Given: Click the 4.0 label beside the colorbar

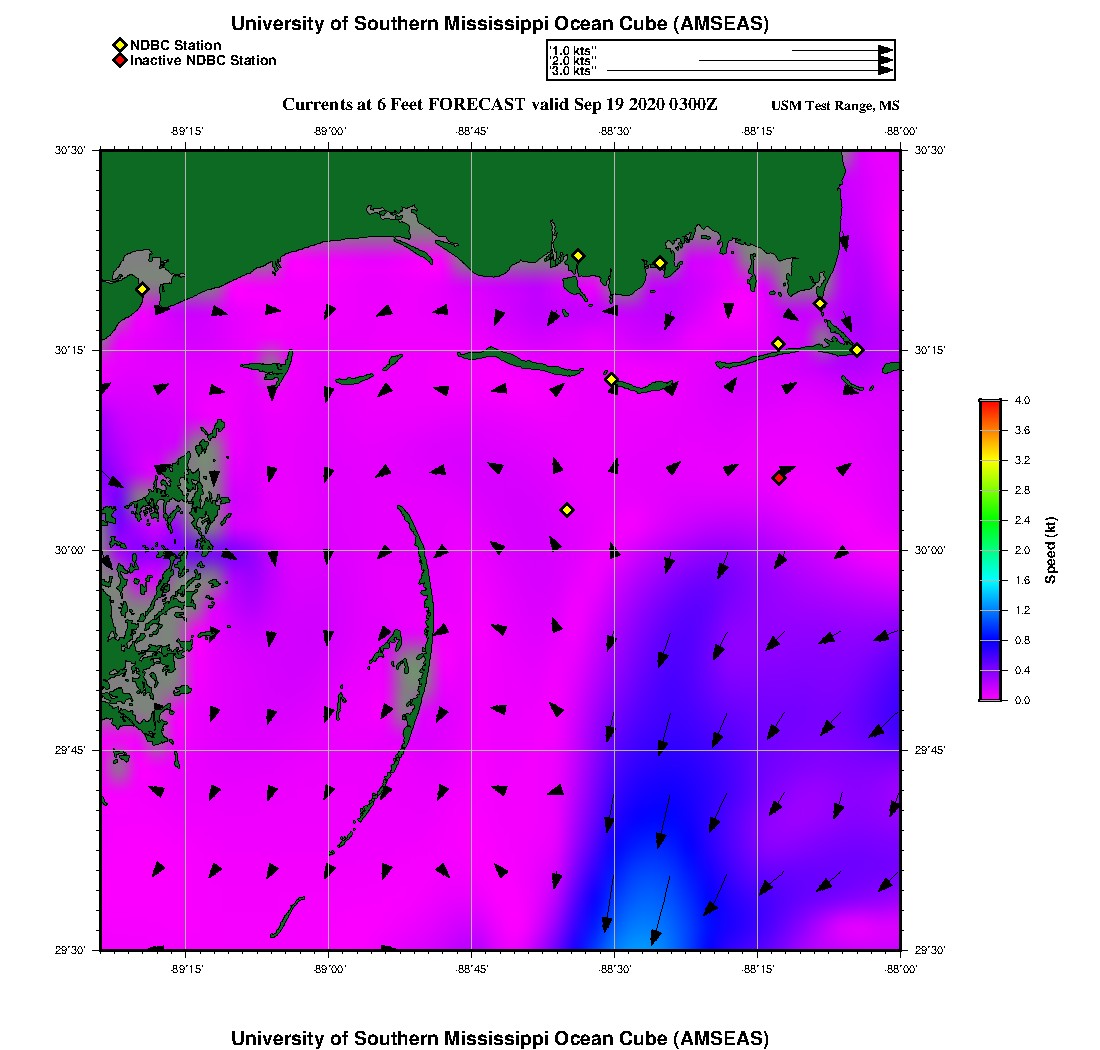Looking at the screenshot, I should click(1022, 400).
